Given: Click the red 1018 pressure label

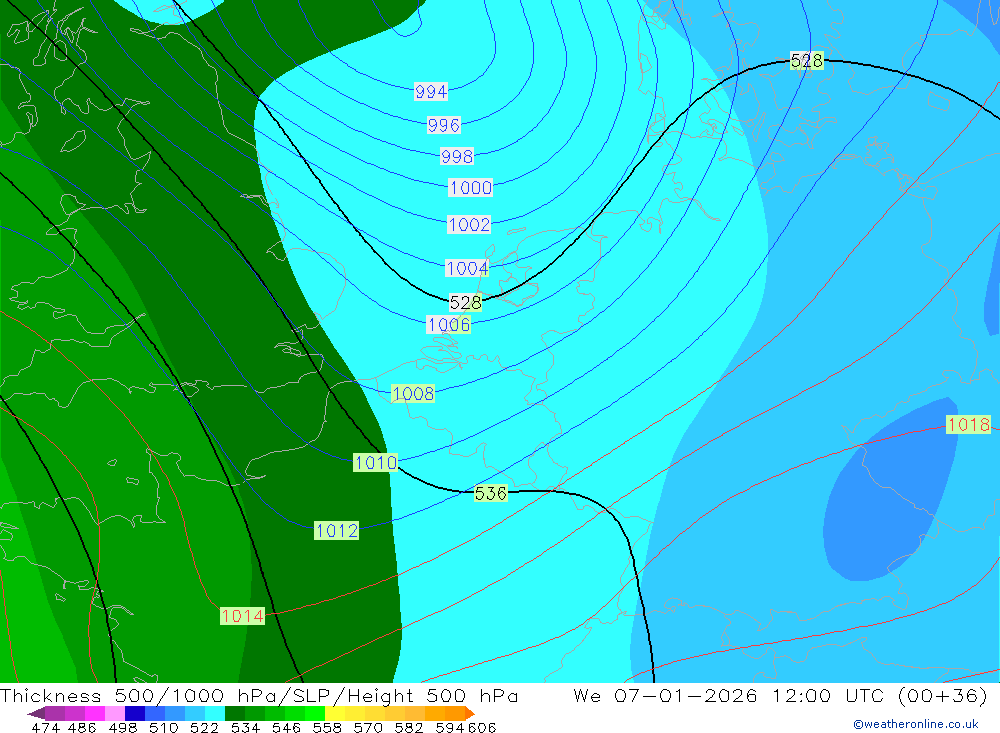Looking at the screenshot, I should point(968,424).
